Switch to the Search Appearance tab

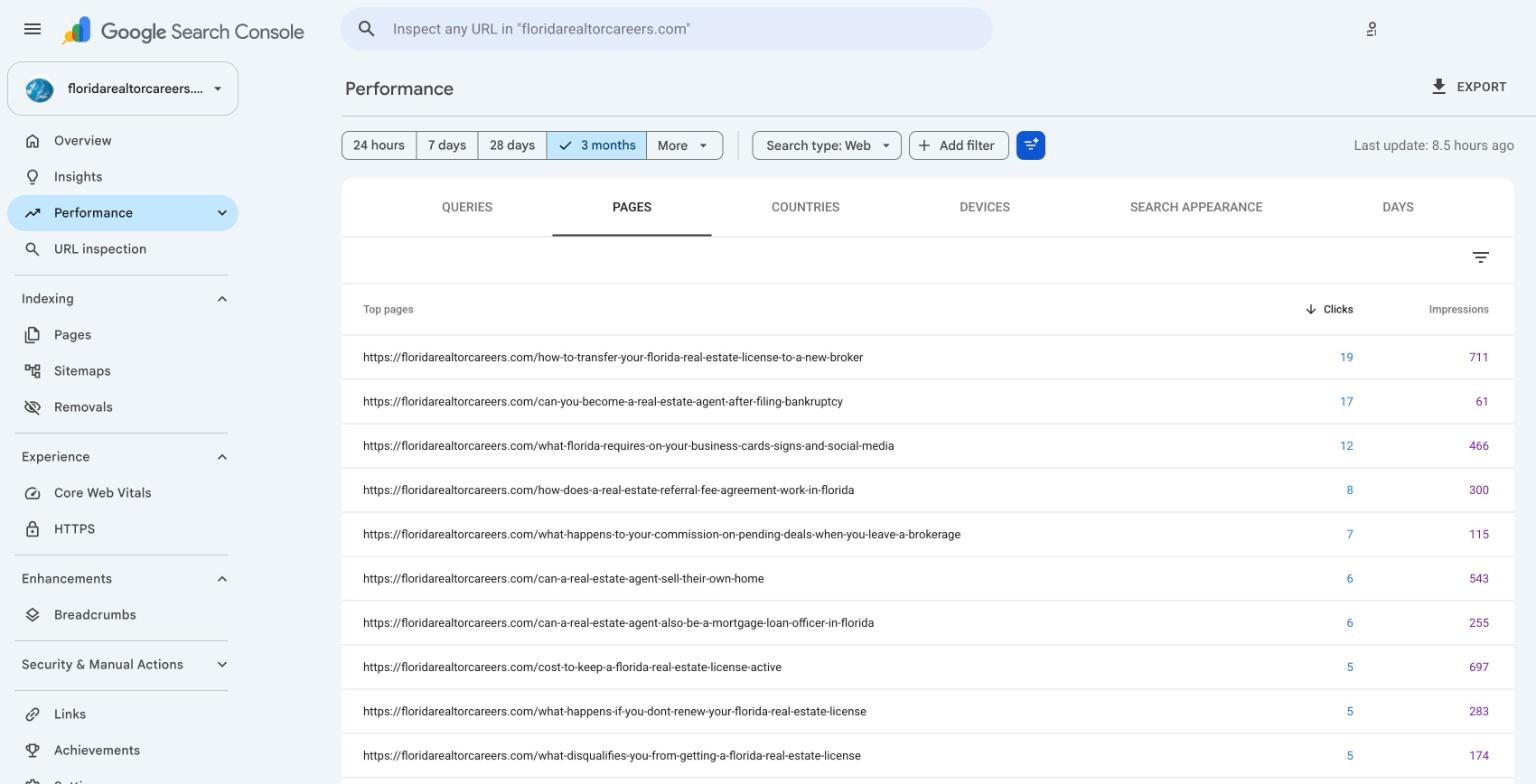[x=1196, y=207]
